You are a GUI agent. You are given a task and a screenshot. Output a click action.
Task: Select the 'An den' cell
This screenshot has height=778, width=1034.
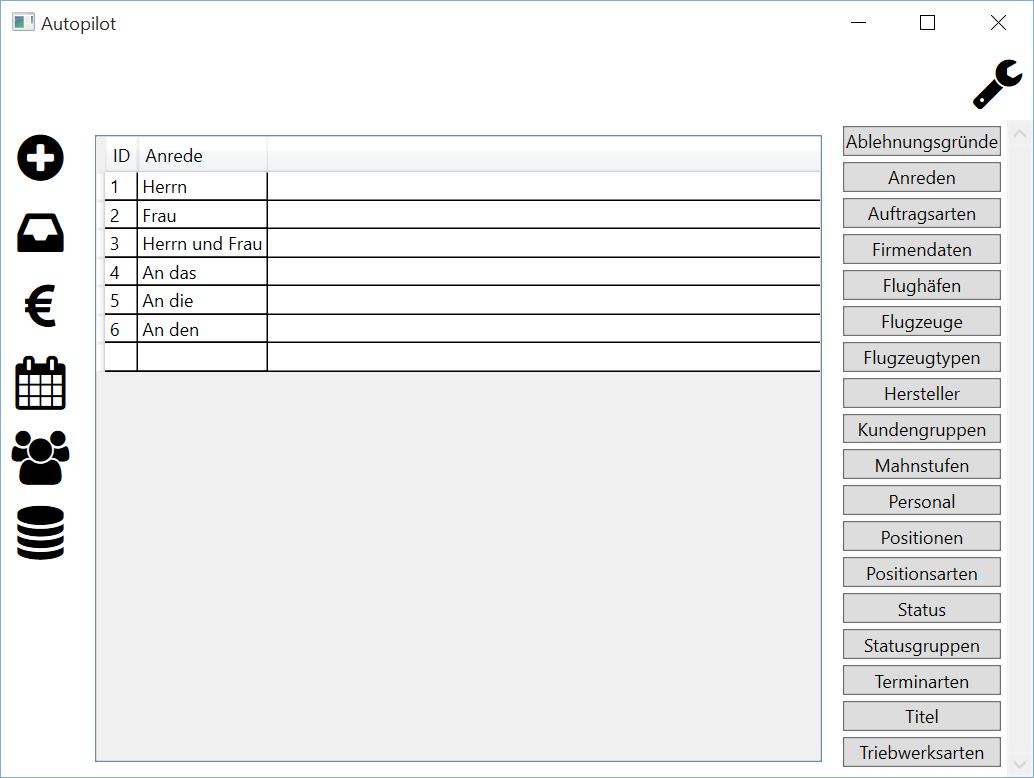202,329
